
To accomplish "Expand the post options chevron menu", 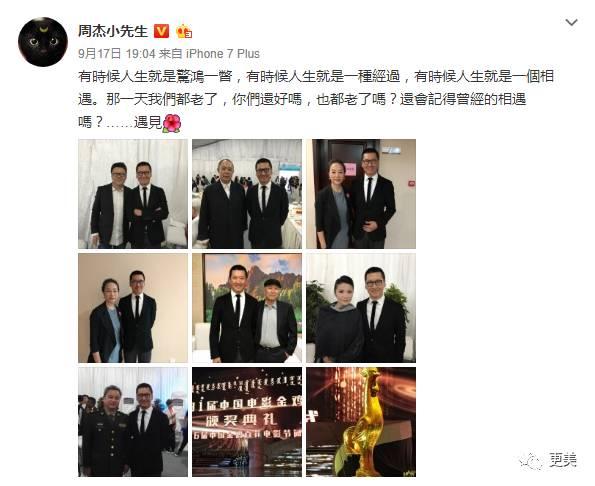I will pos(571,23).
